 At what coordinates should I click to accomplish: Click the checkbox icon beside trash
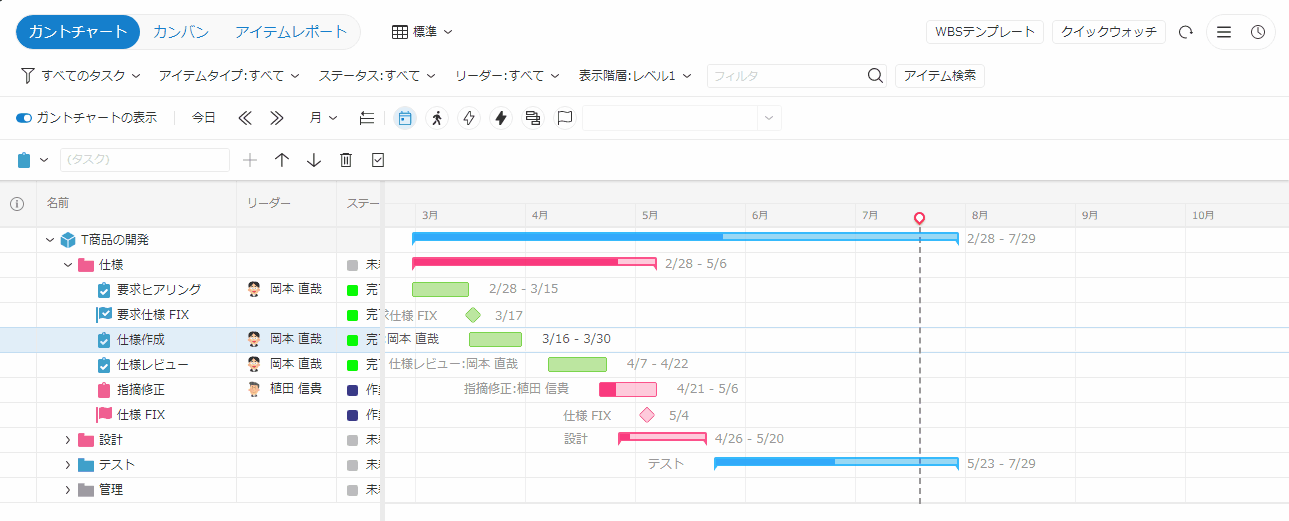[x=378, y=160]
